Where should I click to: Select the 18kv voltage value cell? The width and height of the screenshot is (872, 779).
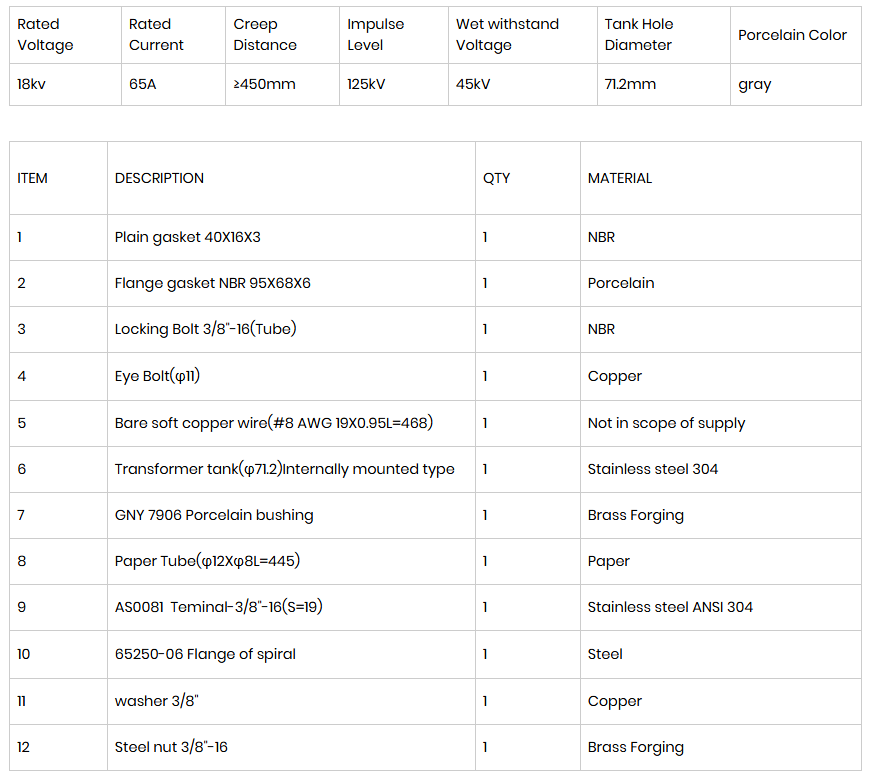tap(65, 84)
